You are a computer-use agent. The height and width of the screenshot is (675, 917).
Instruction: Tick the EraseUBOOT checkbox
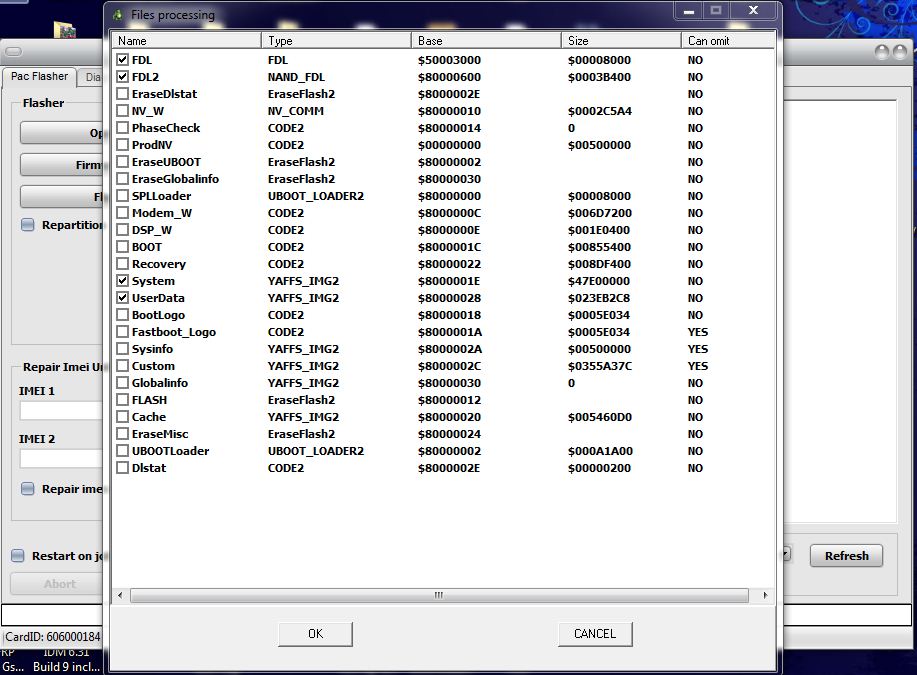tap(122, 161)
